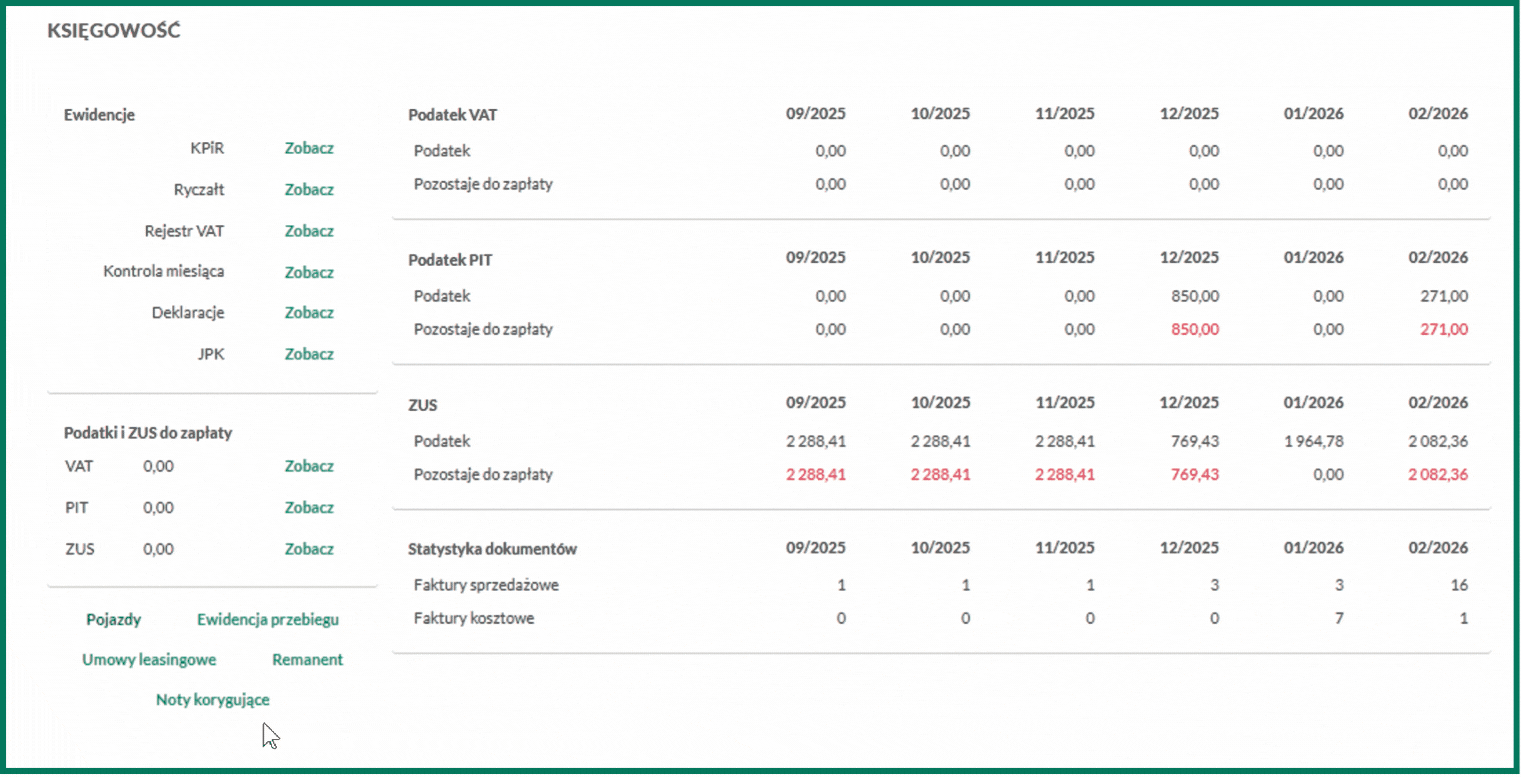Select the Podatek PIT table heading

[x=450, y=260]
